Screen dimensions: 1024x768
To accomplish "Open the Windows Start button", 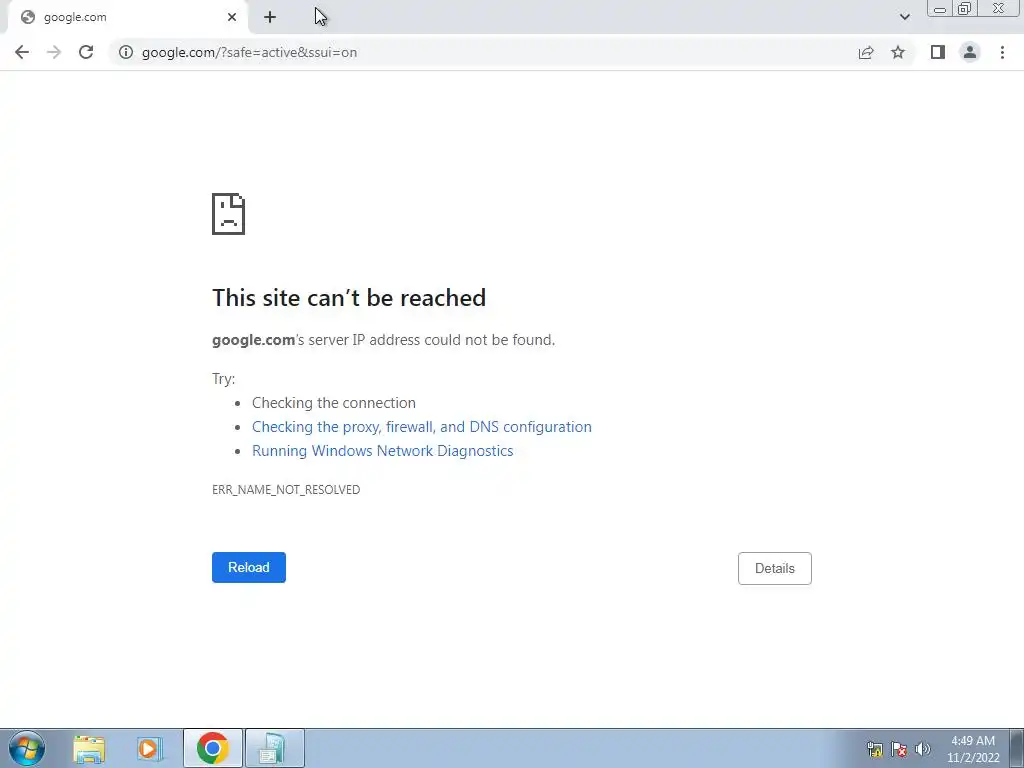I will pyautogui.click(x=27, y=748).
